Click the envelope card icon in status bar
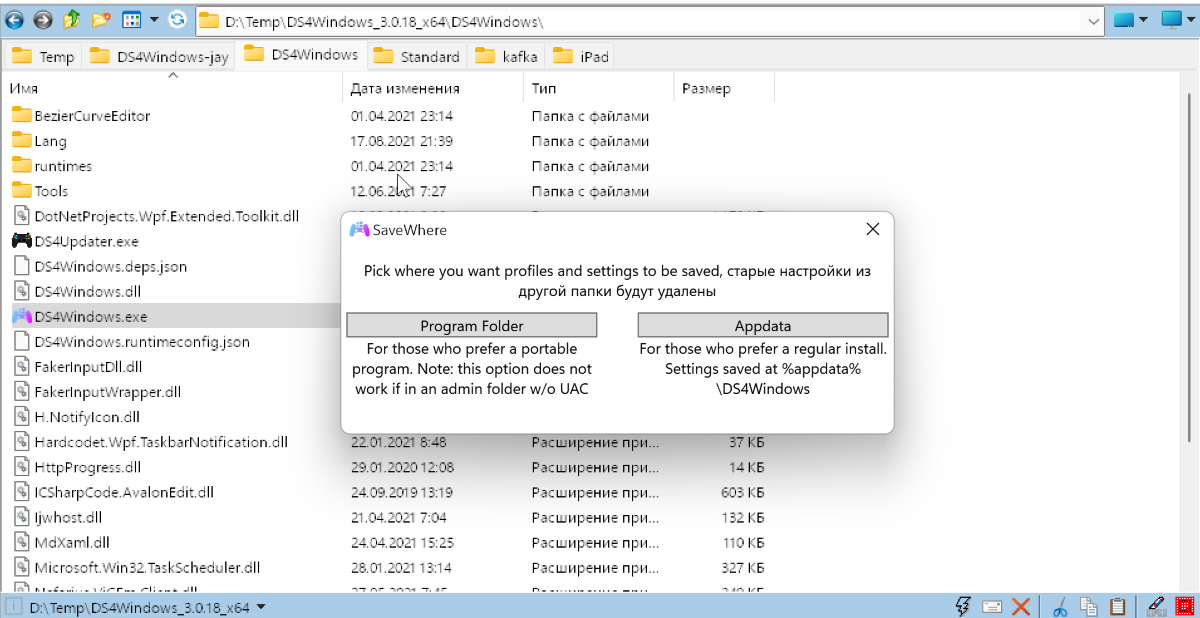Screen dimensions: 1200x618 [992, 606]
